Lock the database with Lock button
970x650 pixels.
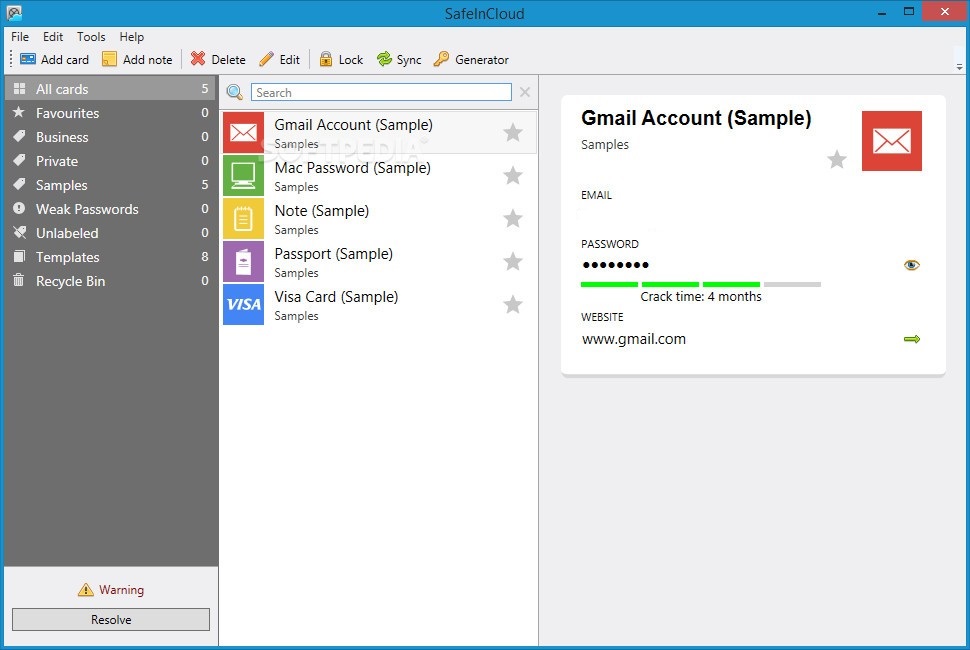tap(341, 59)
